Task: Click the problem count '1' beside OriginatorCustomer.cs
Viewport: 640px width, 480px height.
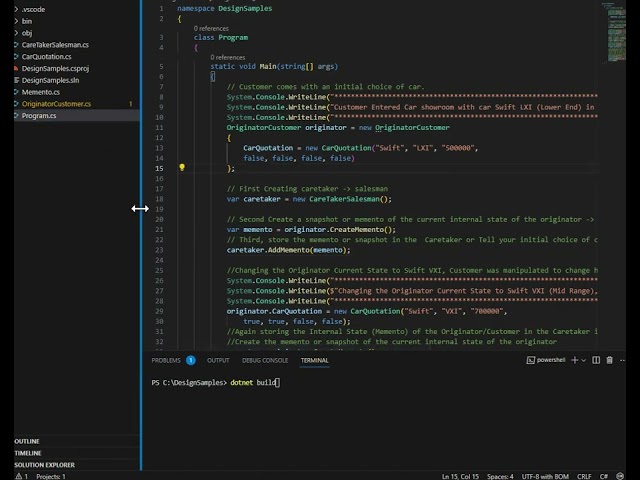Action: [x=131, y=104]
